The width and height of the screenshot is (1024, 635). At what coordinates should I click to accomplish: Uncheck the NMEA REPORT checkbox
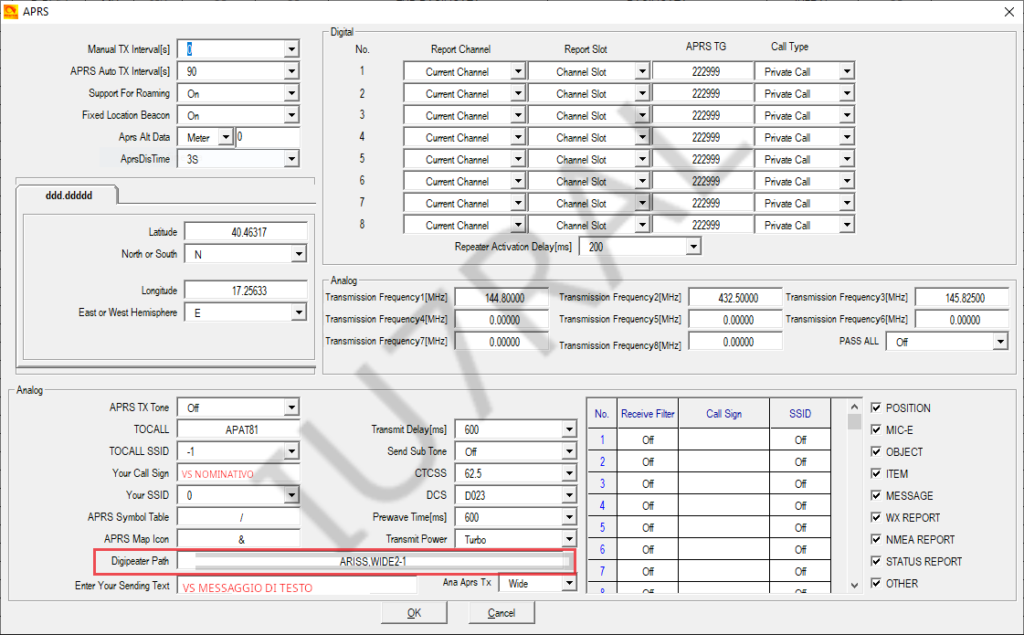(x=876, y=539)
